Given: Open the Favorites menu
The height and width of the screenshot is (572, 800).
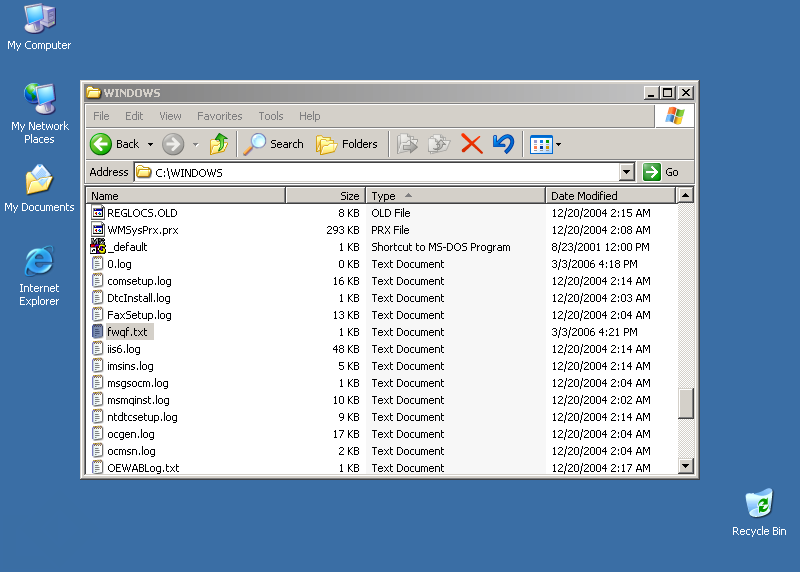Looking at the screenshot, I should tap(219, 116).
